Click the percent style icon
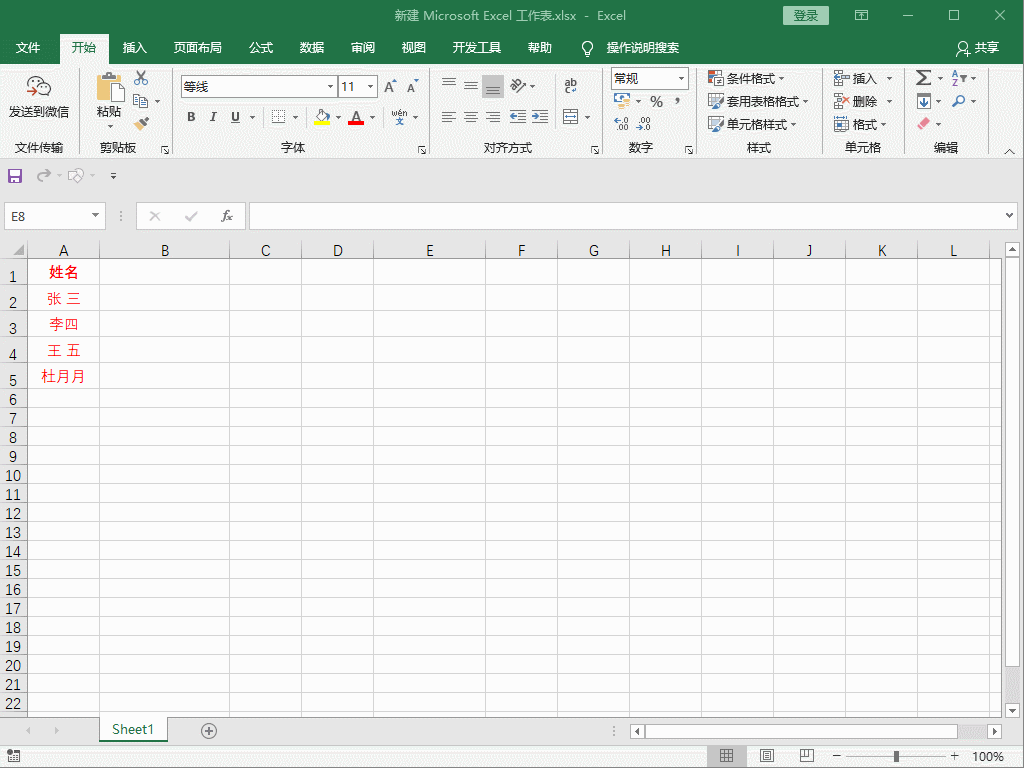Viewport: 1024px width, 768px height. coord(656,102)
